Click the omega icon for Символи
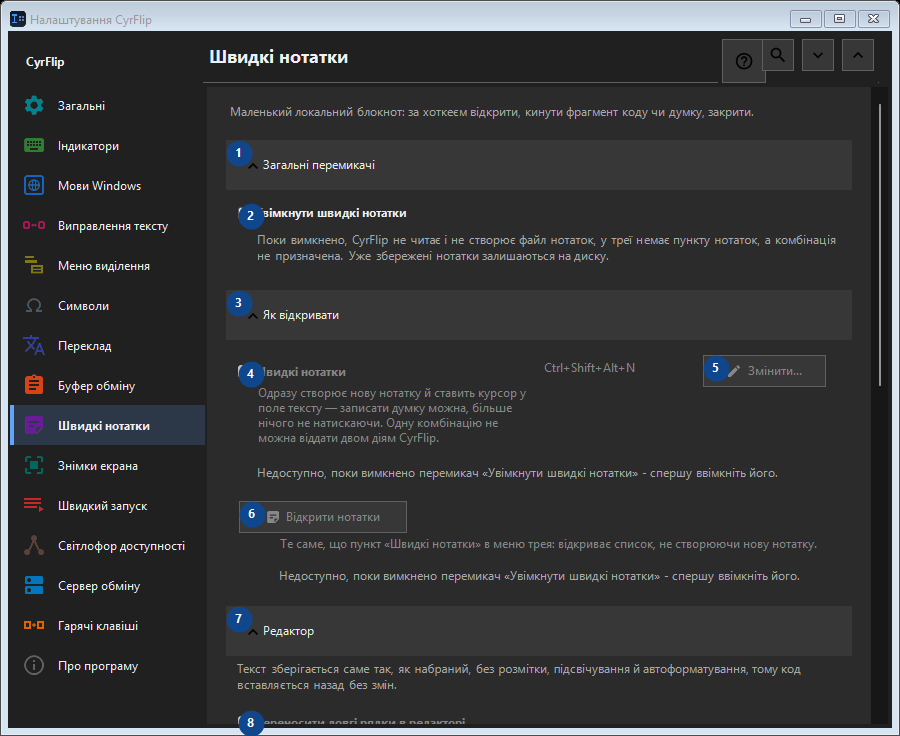Screen dimensions: 900x736 point(34,305)
